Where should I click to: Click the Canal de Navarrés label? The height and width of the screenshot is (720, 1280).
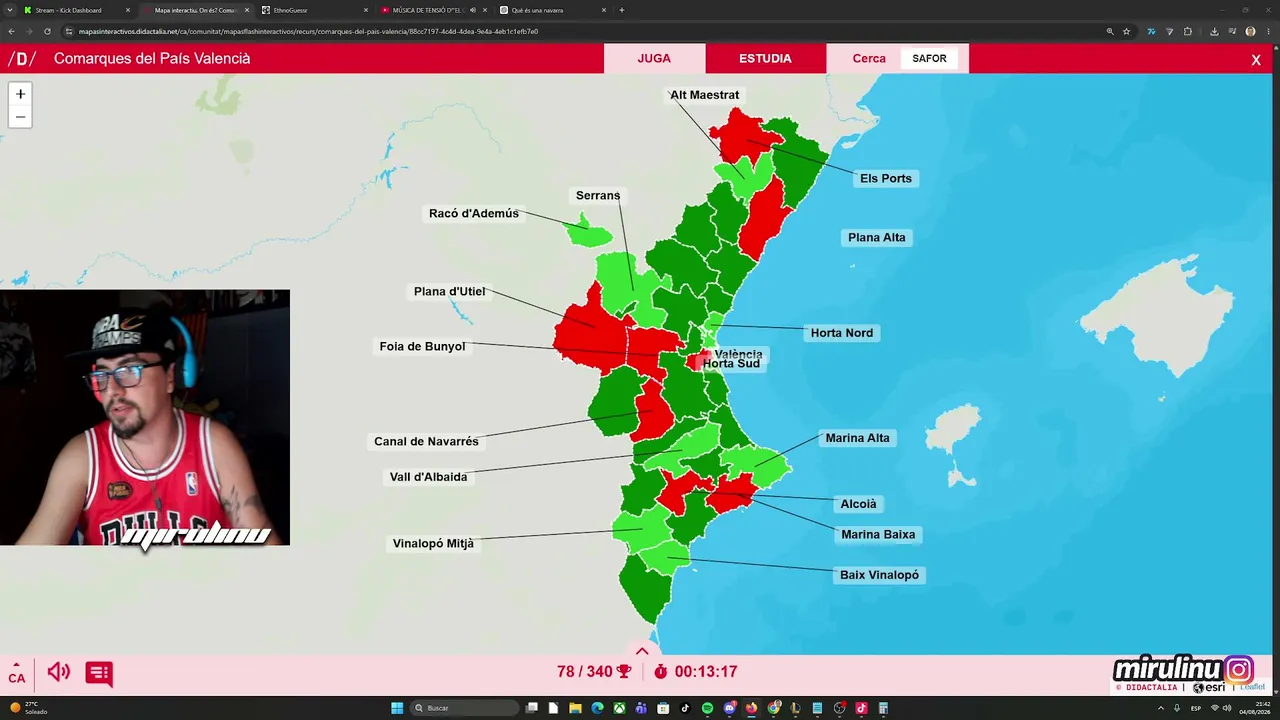[426, 441]
